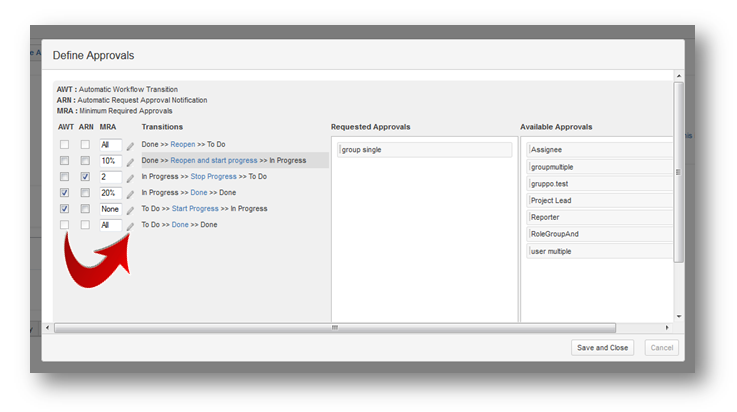Edit MRA for the Start Progress transition
The width and height of the screenshot is (737, 412).
130,210
